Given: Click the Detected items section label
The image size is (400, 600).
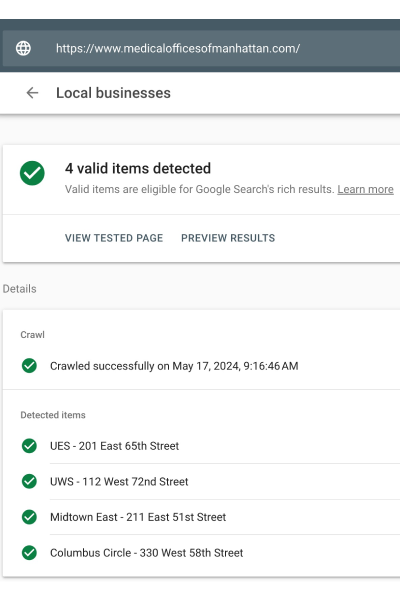Looking at the screenshot, I should click(53, 415).
